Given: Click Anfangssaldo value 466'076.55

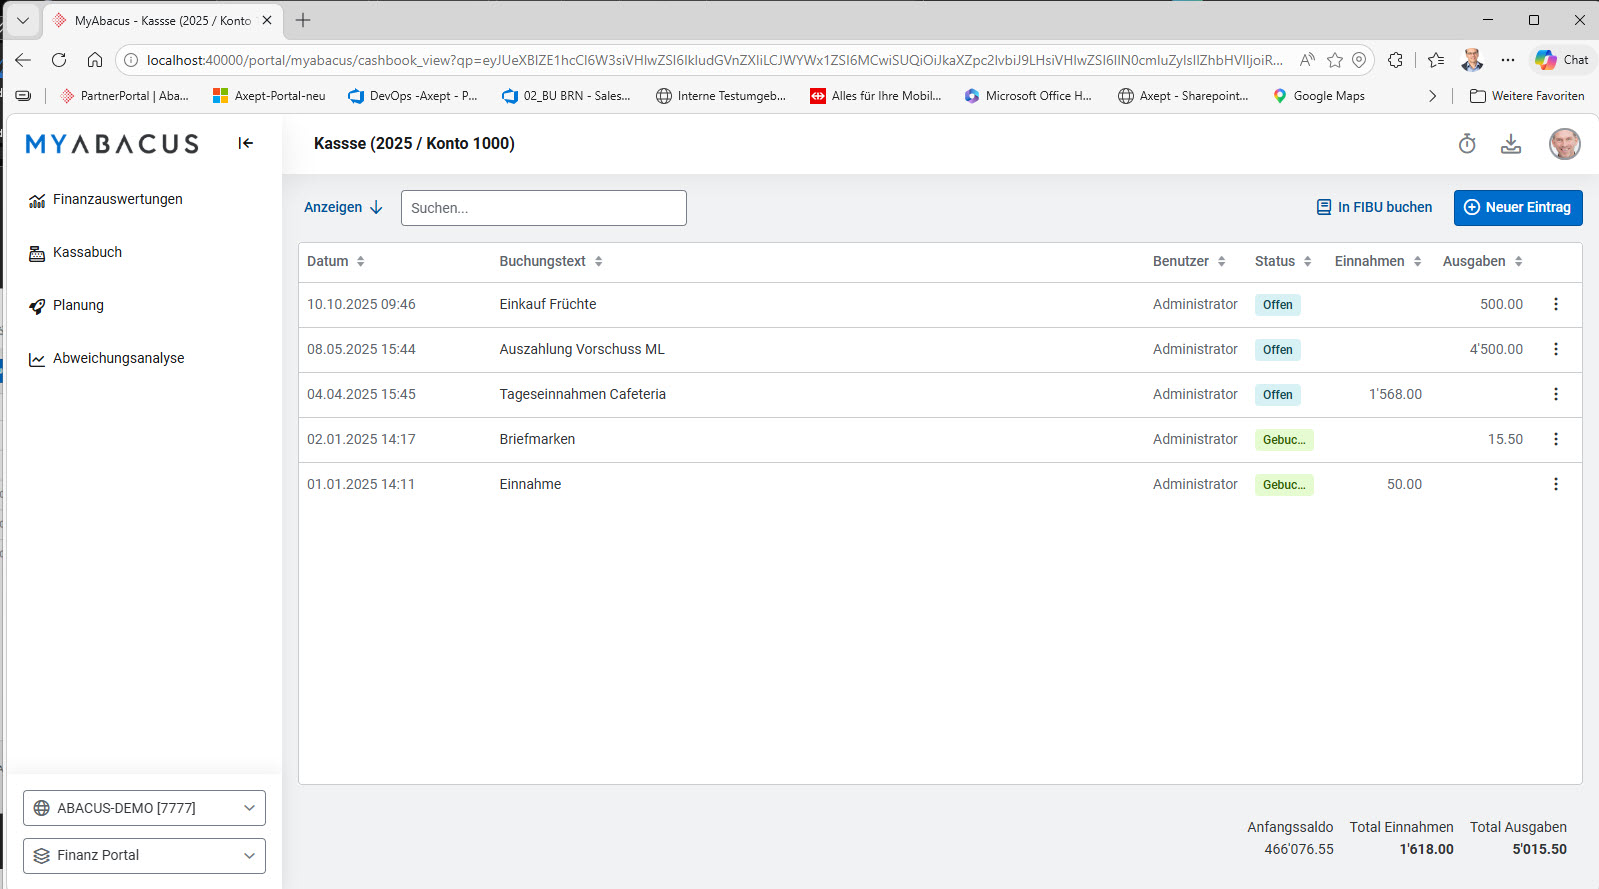Looking at the screenshot, I should [1299, 849].
